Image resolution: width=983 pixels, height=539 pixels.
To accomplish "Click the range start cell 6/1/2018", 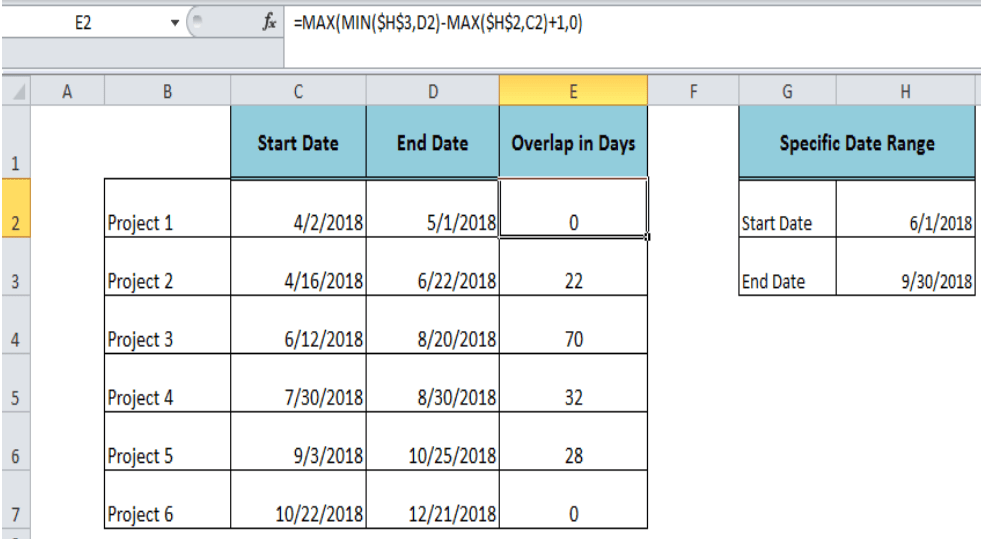I will click(x=905, y=208).
